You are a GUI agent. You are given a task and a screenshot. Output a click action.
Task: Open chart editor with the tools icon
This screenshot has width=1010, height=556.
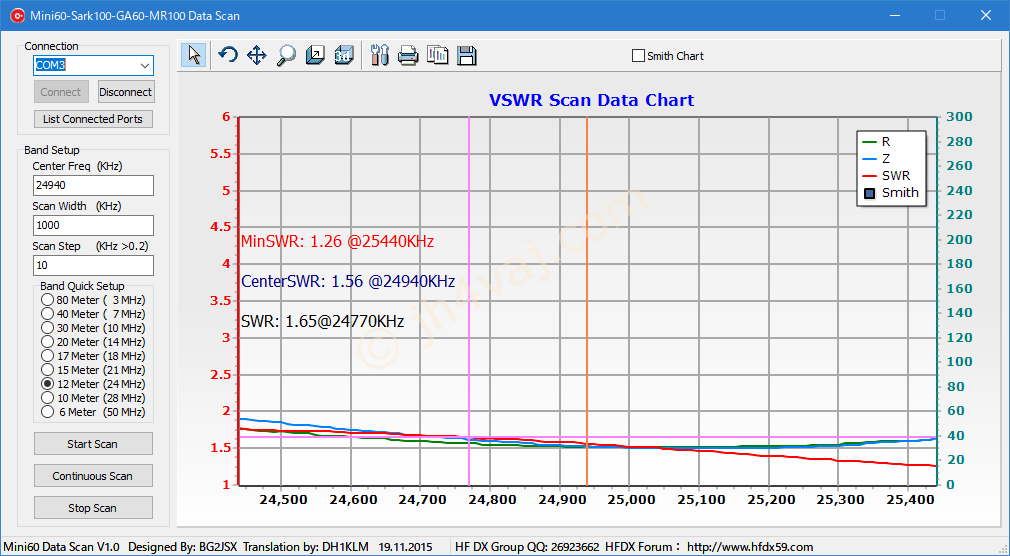click(379, 55)
